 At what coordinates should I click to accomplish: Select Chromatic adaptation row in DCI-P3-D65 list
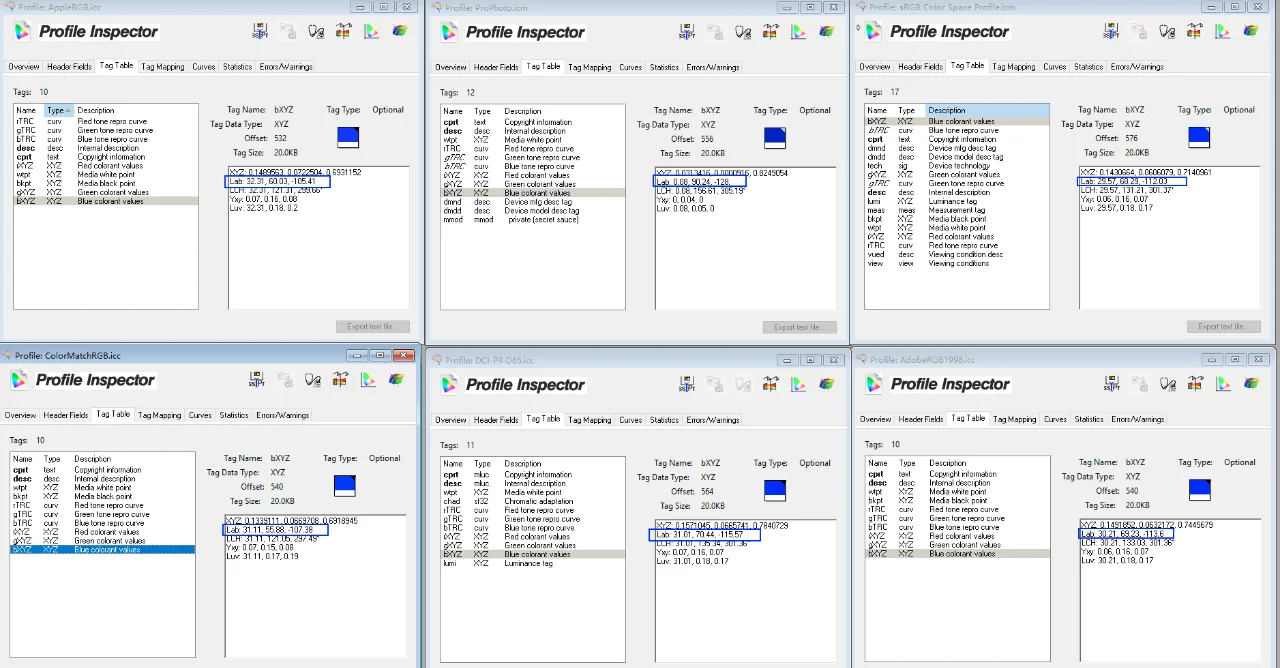(532, 501)
